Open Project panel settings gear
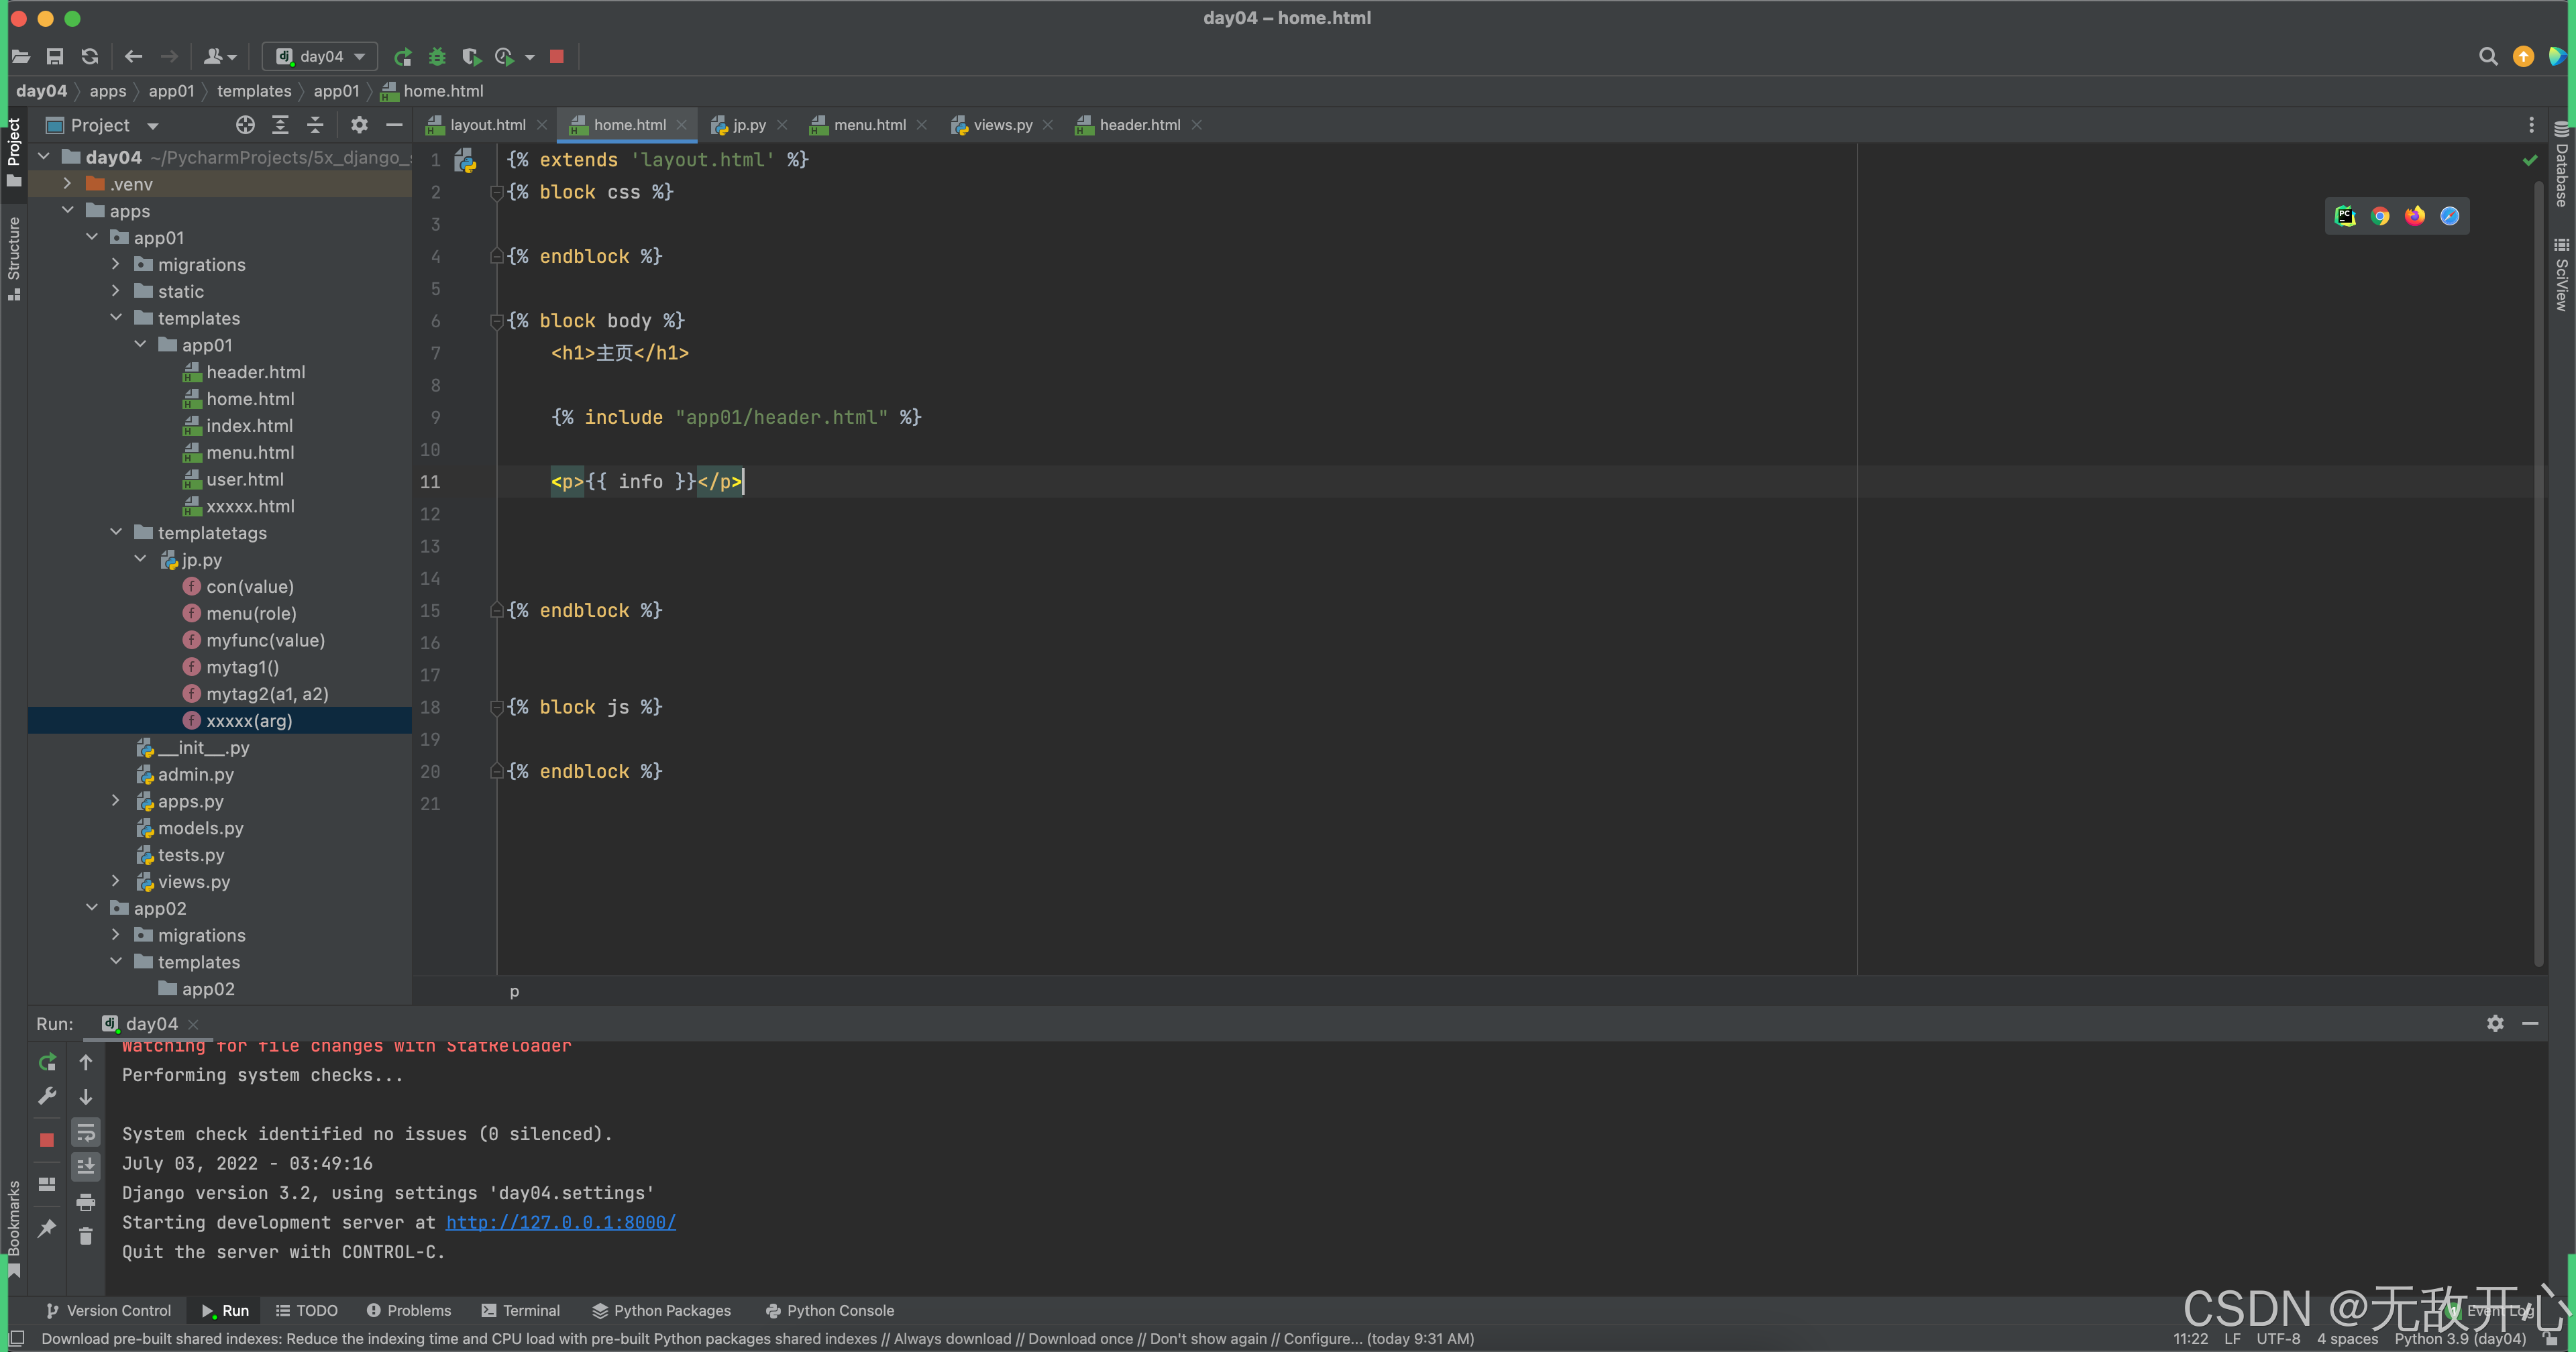This screenshot has width=2576, height=1352. tap(359, 125)
